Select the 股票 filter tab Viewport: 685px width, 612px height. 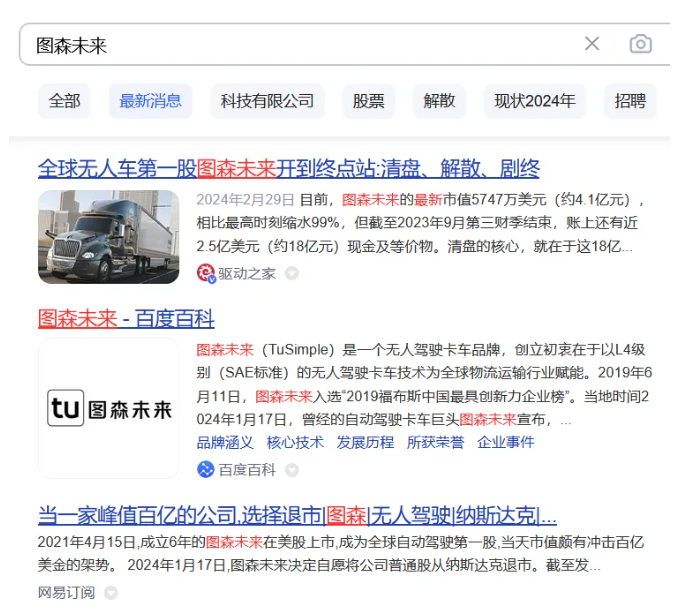[x=369, y=101]
